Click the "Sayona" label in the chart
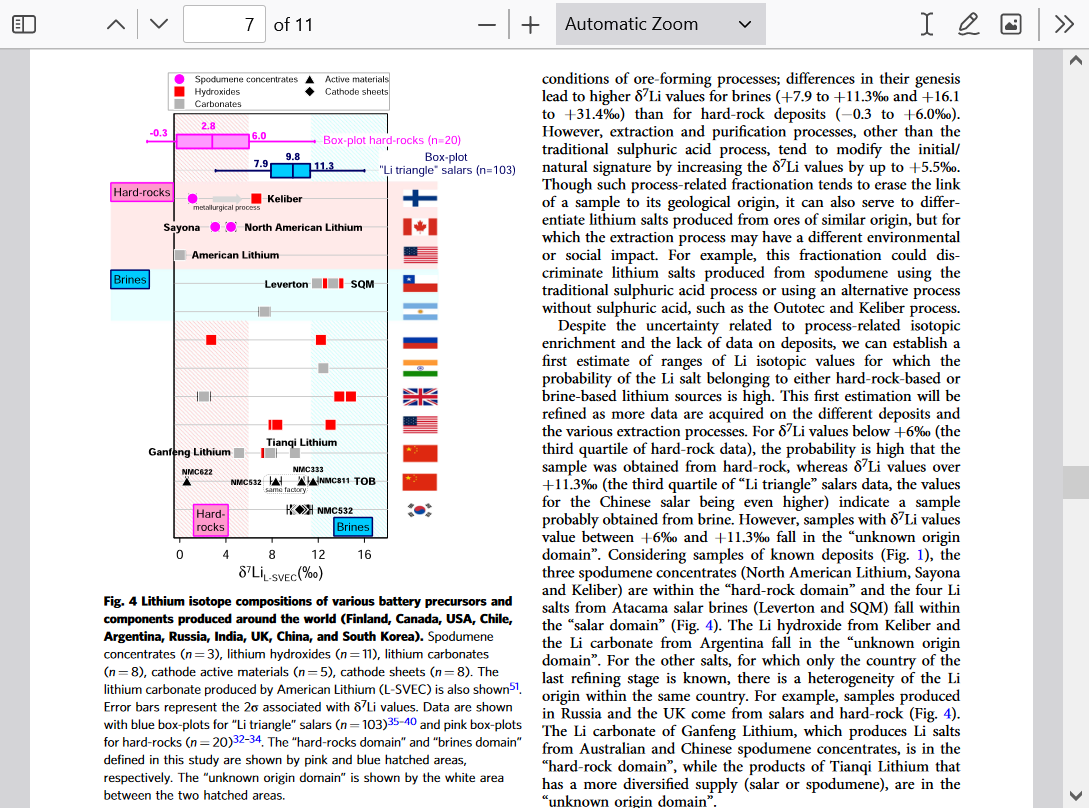The height and width of the screenshot is (808, 1089). coord(181,227)
